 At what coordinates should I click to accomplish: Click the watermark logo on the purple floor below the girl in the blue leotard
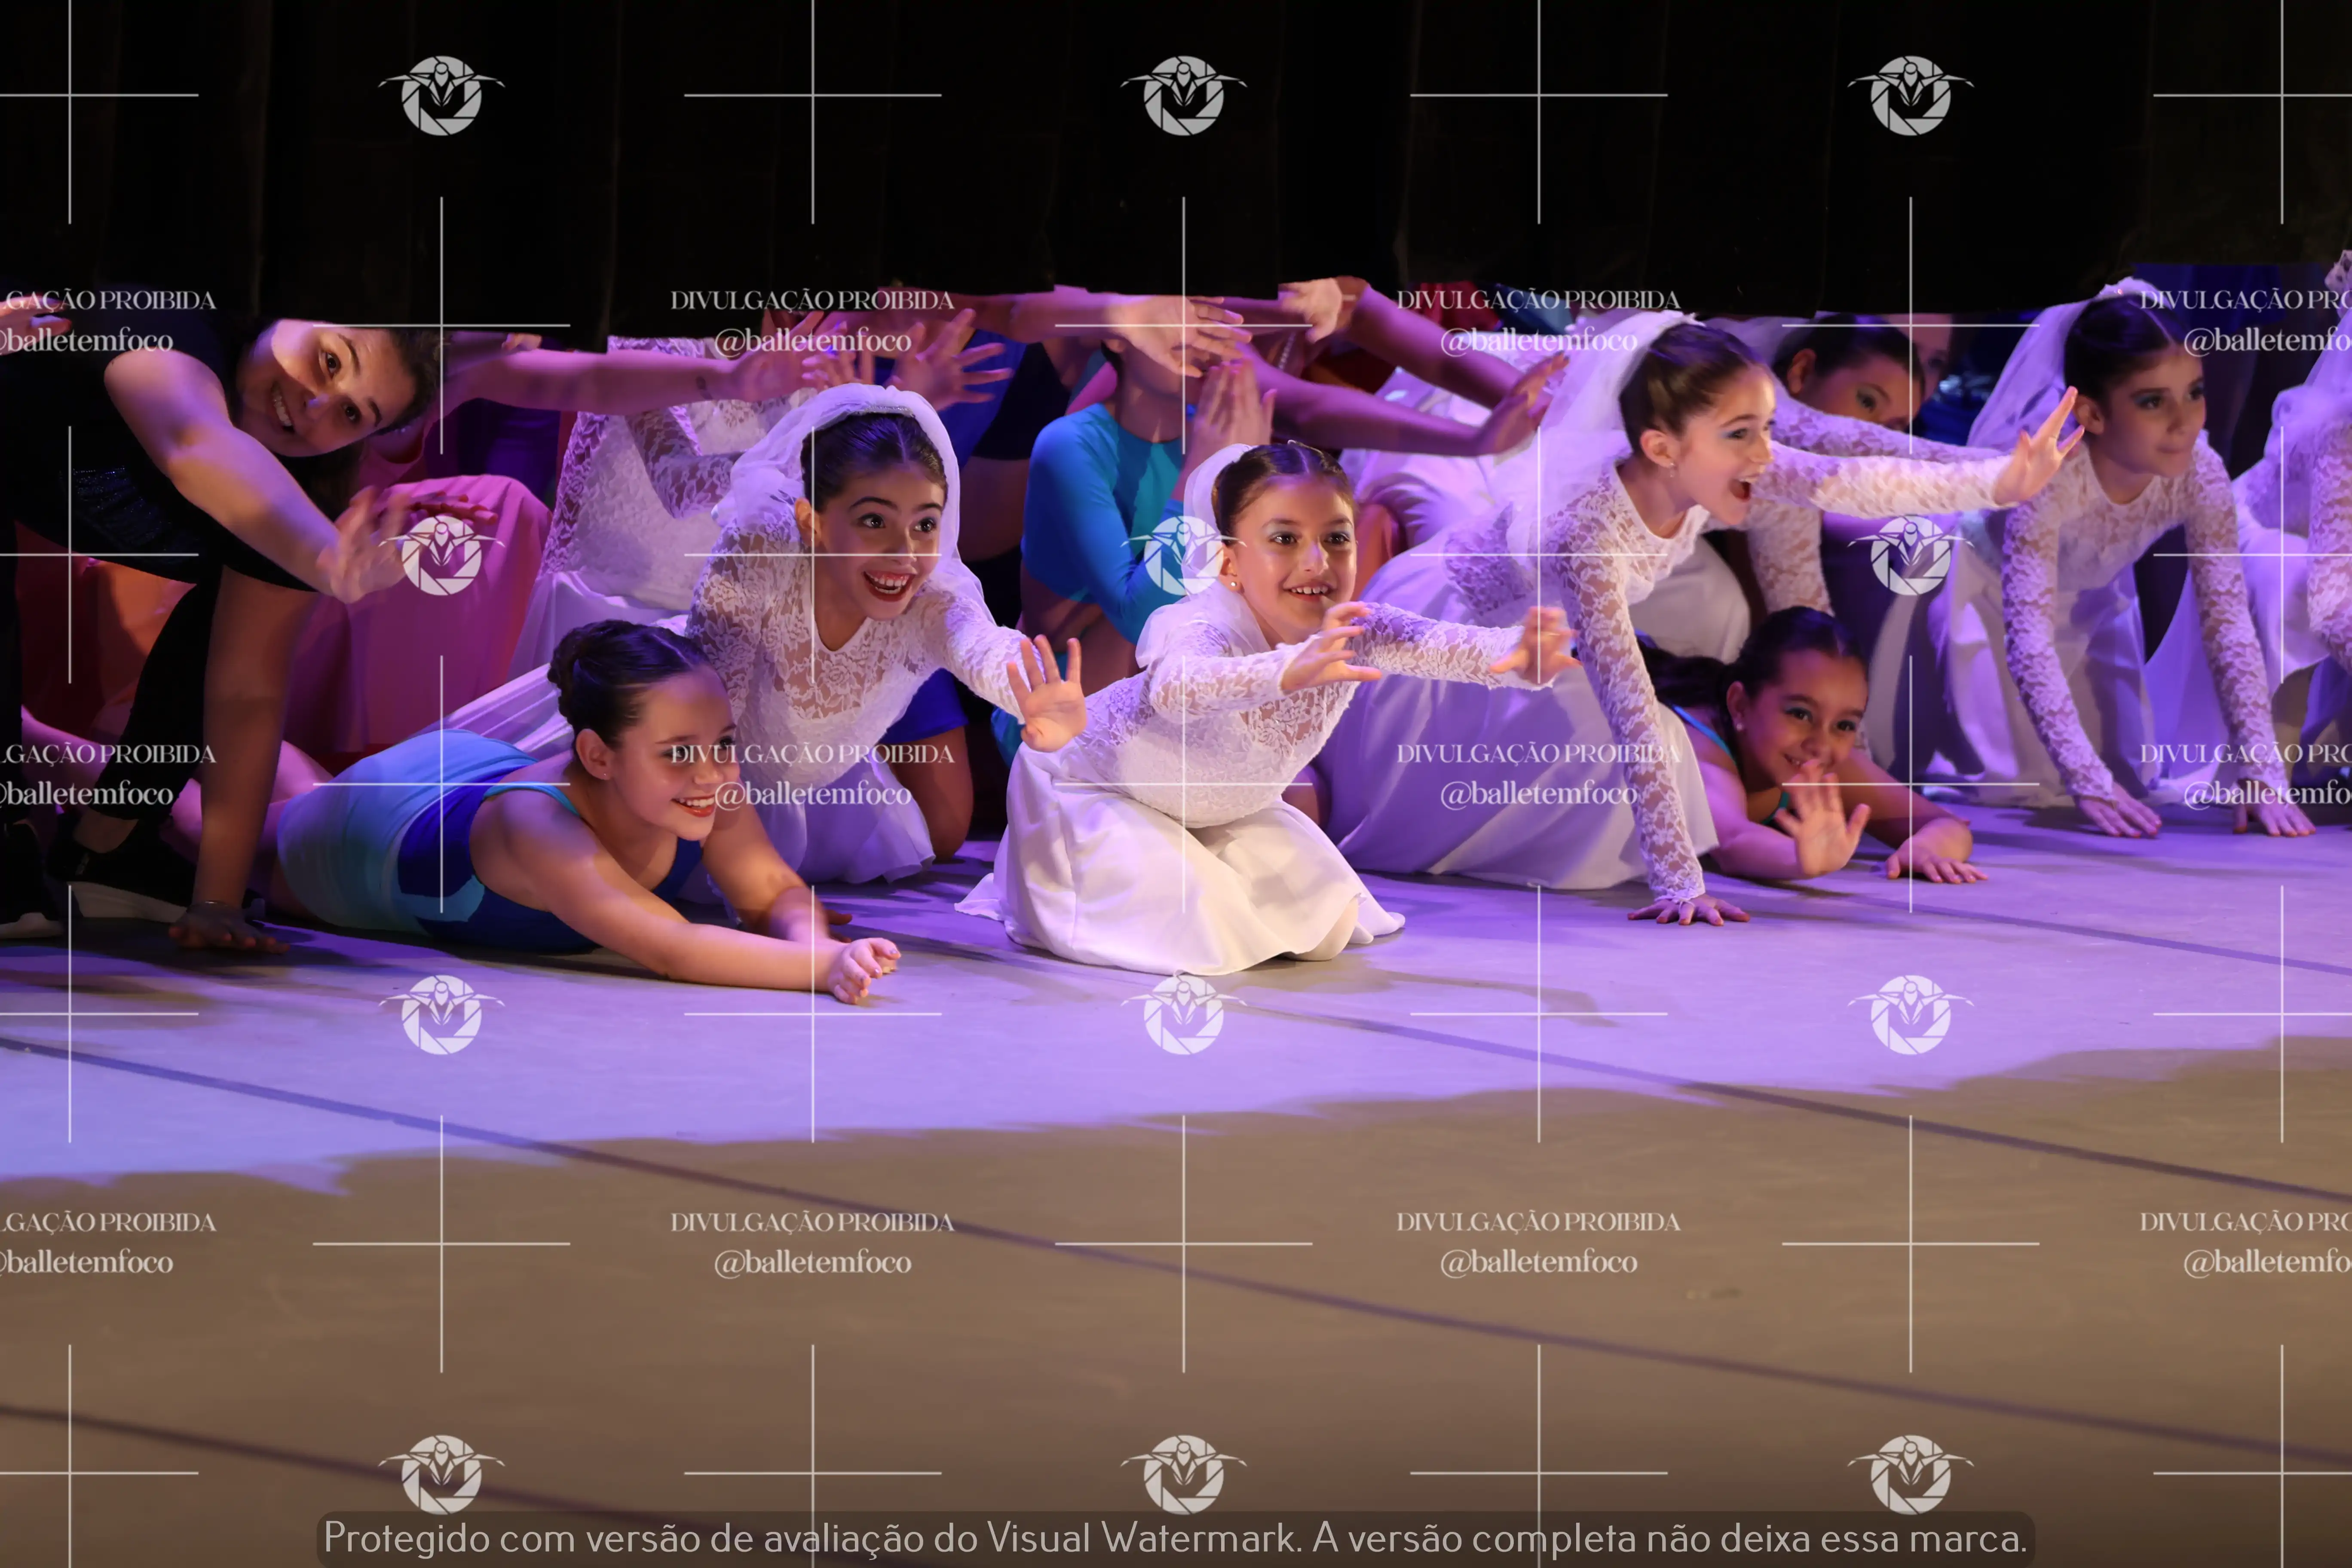[x=441, y=1014]
